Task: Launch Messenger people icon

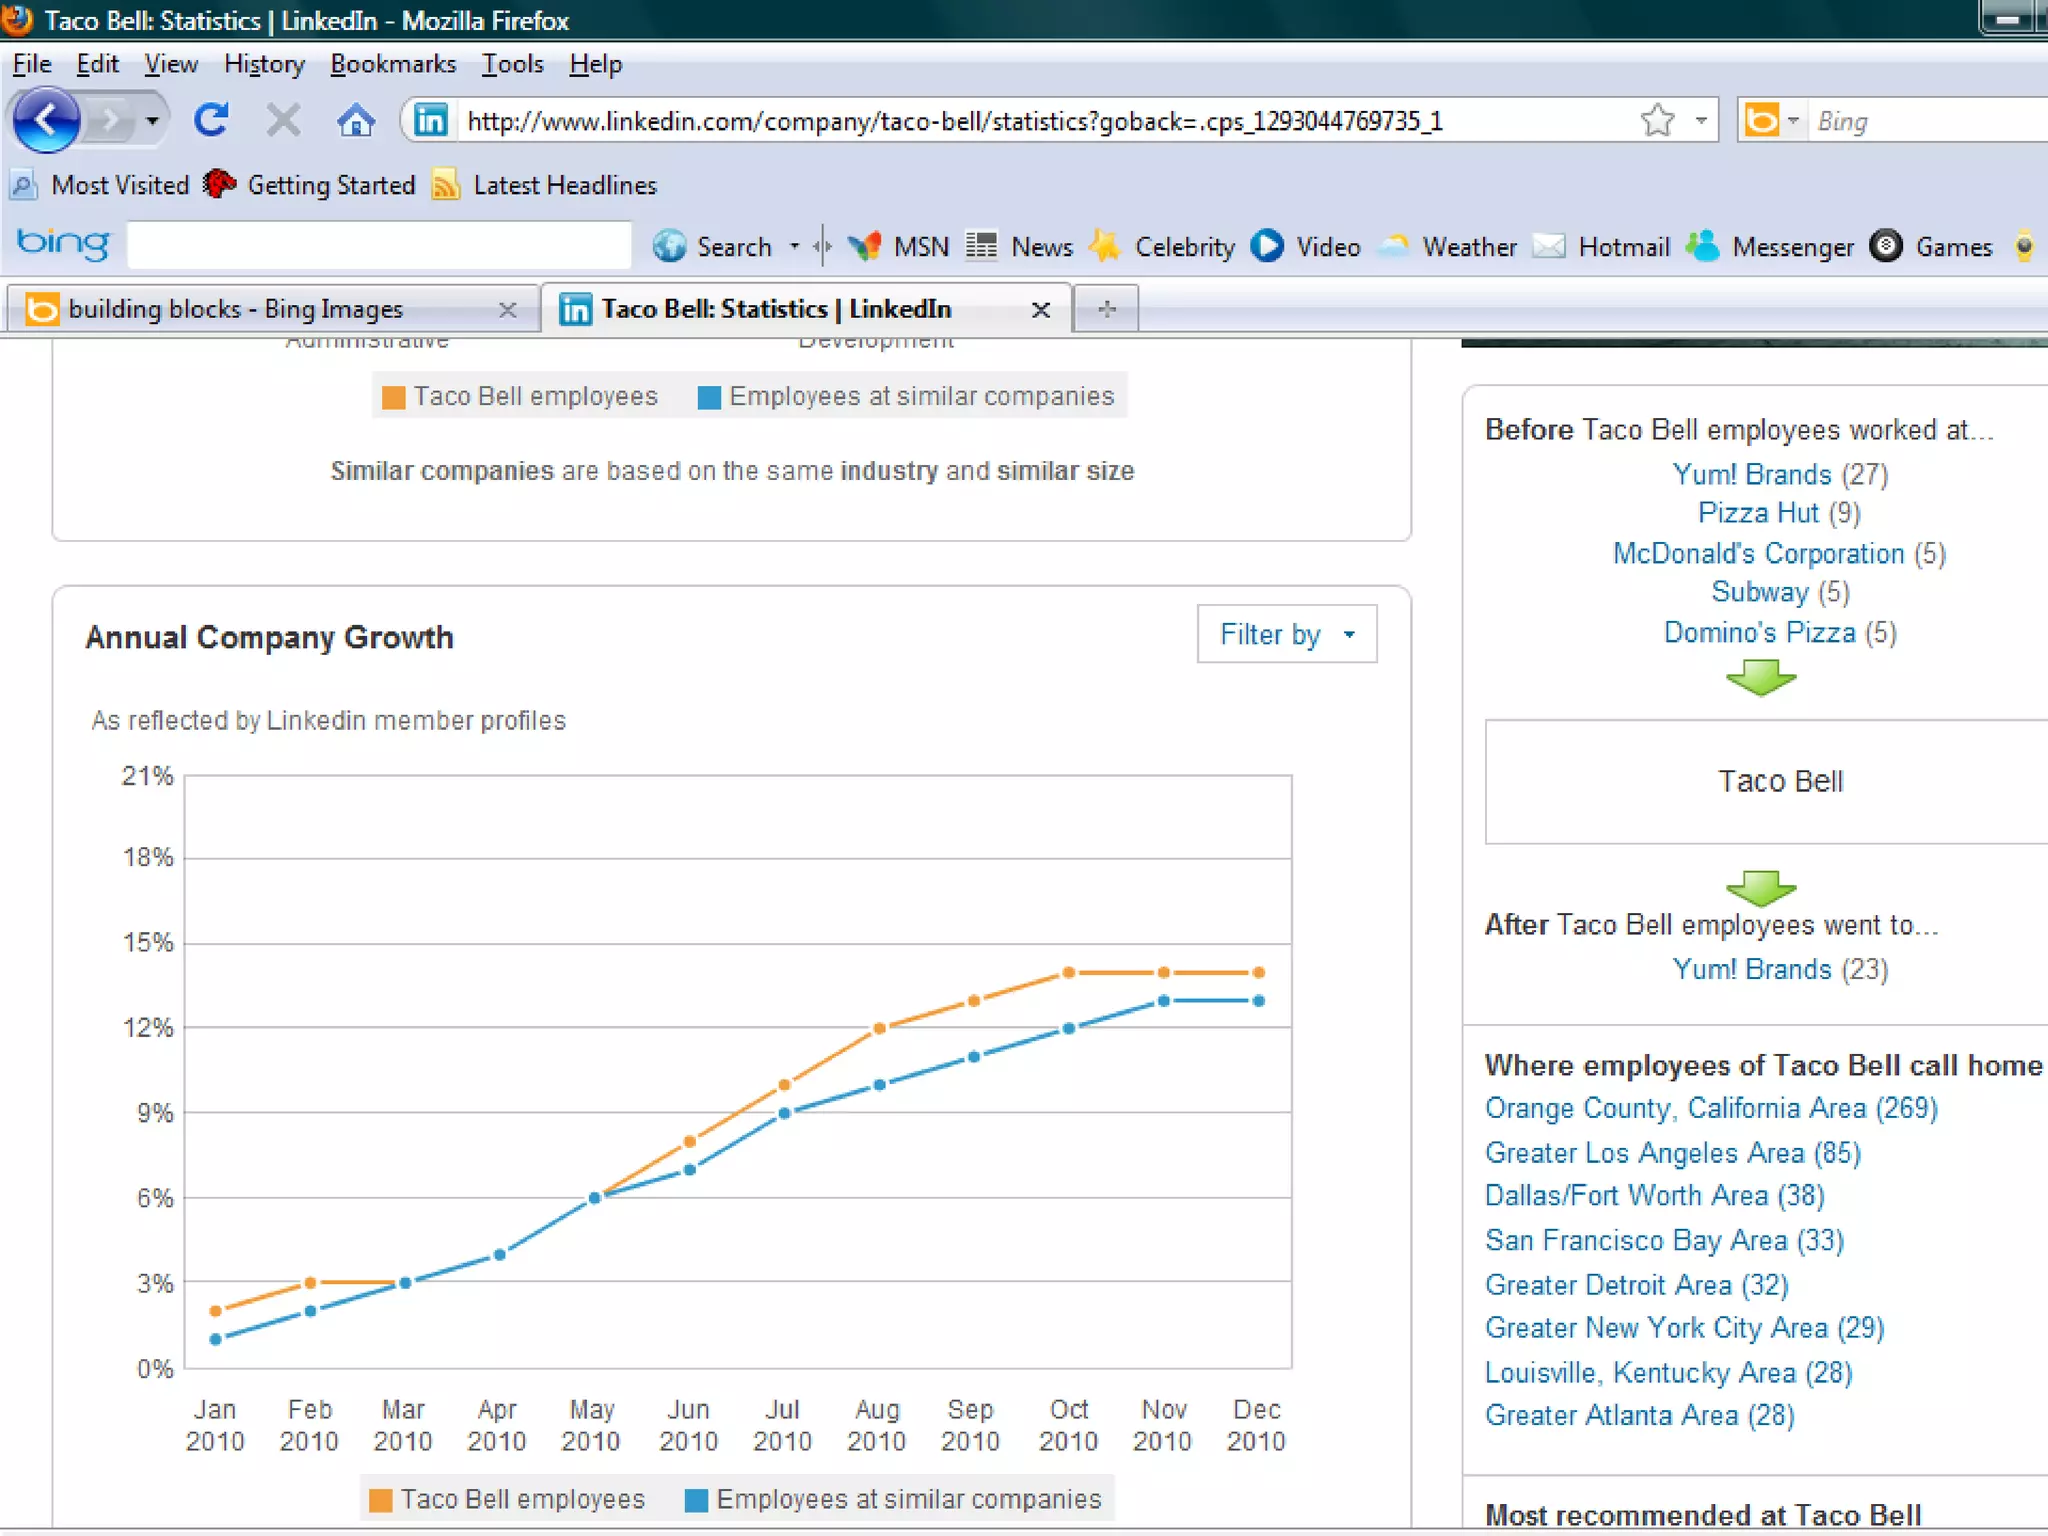Action: coord(1702,246)
